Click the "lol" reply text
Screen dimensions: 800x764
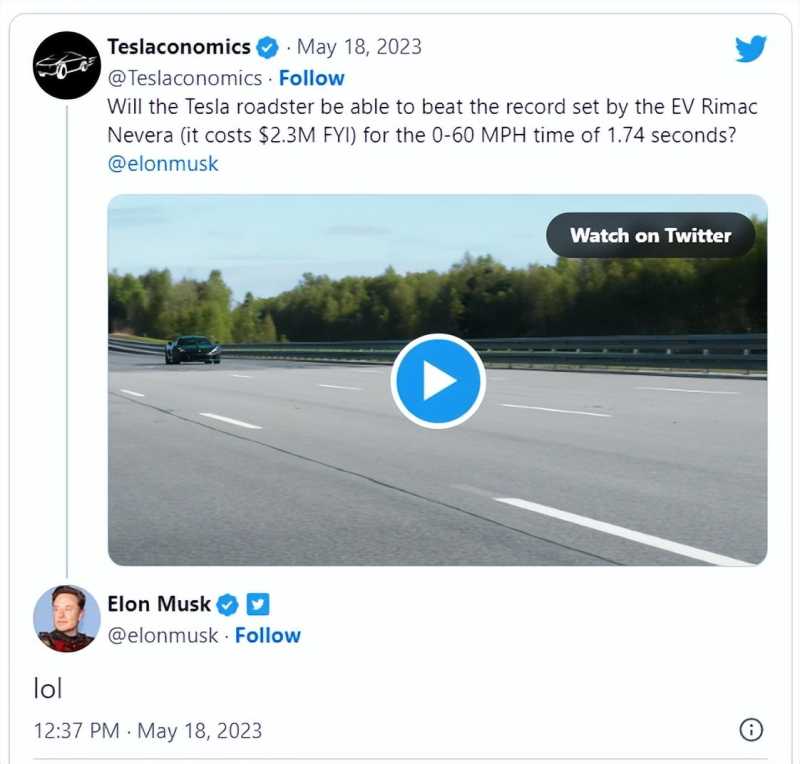tap(48, 687)
